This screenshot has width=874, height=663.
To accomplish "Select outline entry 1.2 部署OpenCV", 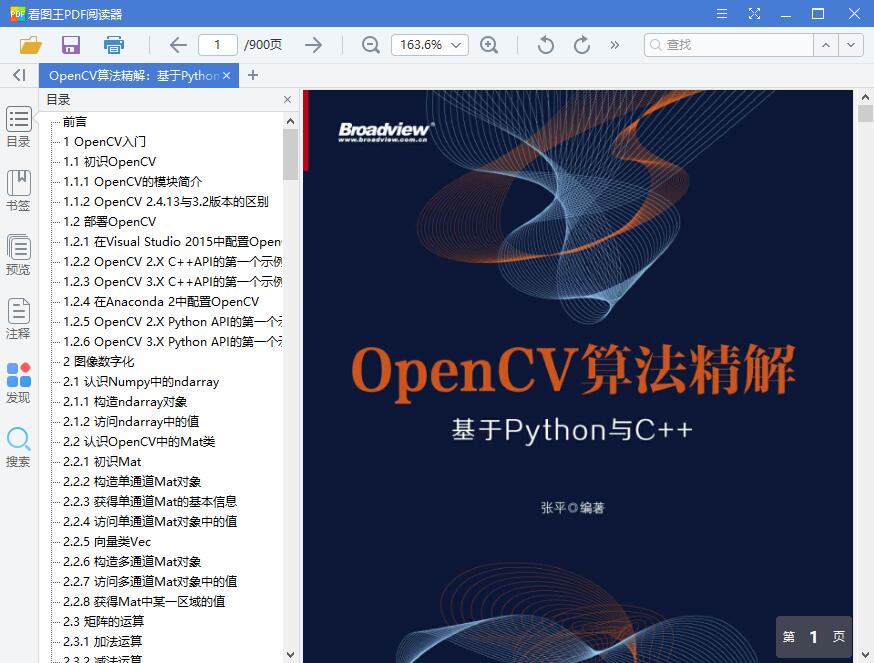I will pos(109,222).
